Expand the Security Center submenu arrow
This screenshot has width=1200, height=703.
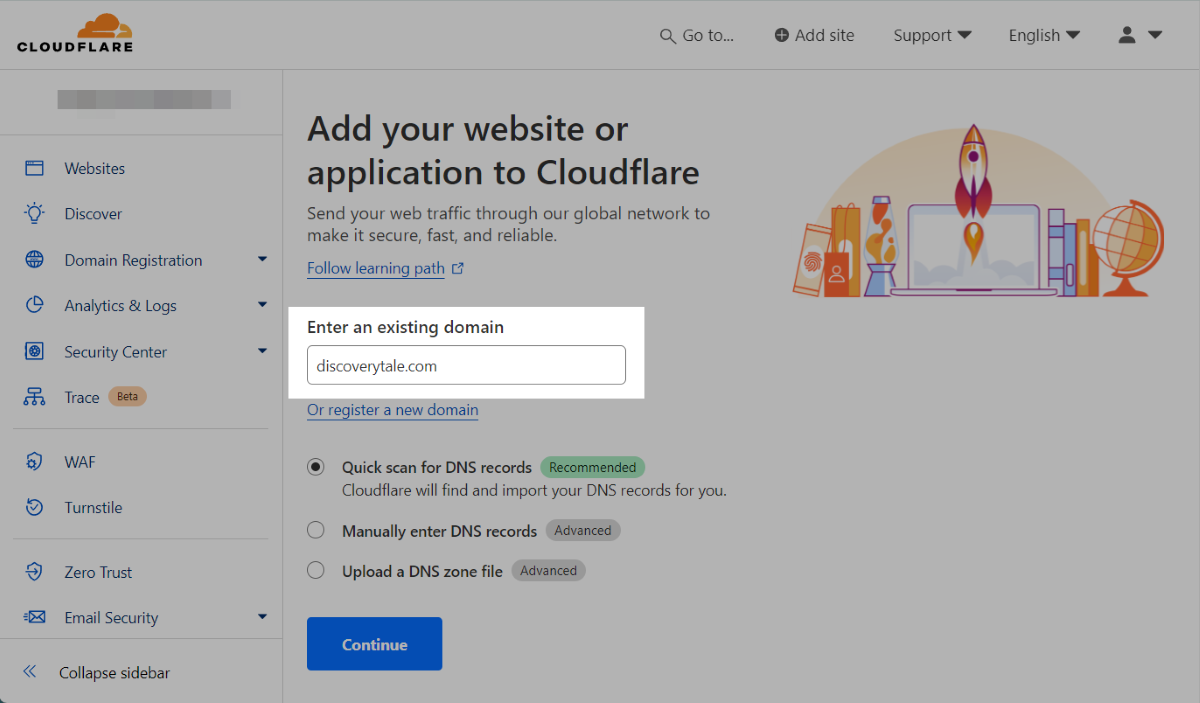tap(262, 350)
